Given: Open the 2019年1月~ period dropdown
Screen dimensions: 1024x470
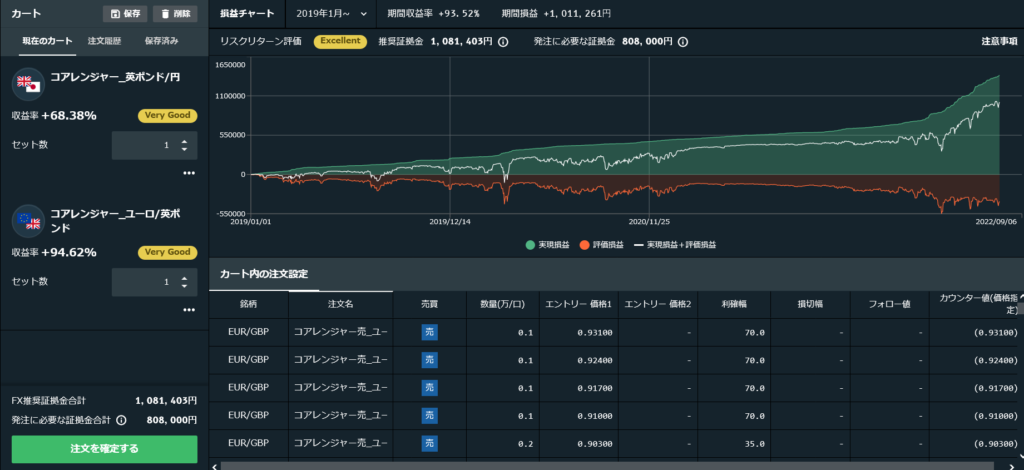Looking at the screenshot, I should click(331, 14).
